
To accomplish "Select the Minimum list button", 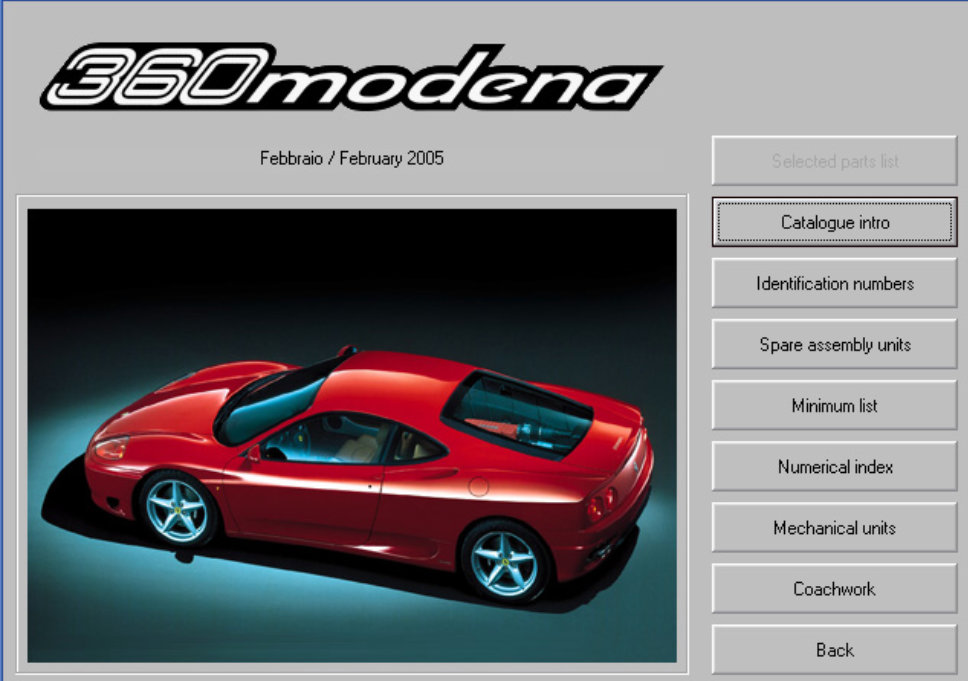I will click(834, 406).
